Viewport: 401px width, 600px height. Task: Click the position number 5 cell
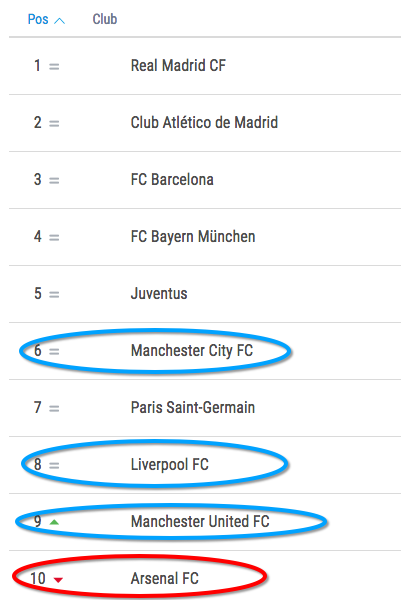[37, 293]
